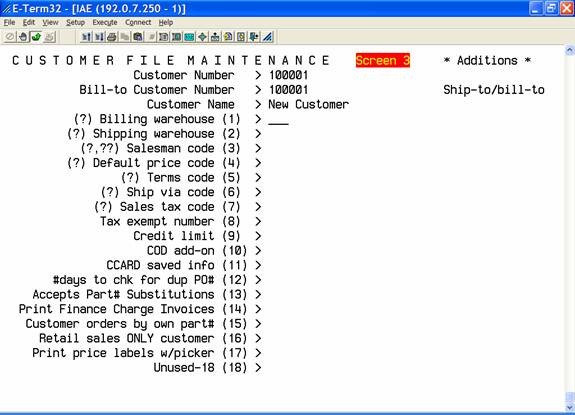575x415 pixels.
Task: Click the printer icon in the toolbar
Action: click(x=112, y=37)
